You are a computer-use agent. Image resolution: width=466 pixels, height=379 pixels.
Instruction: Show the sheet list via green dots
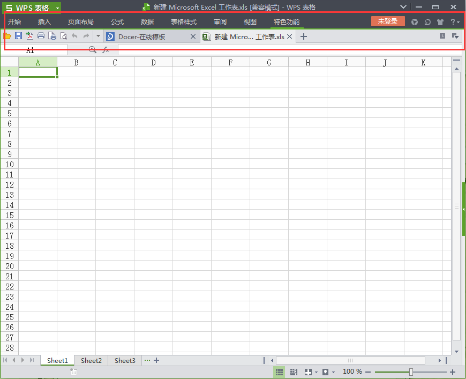click(x=147, y=360)
